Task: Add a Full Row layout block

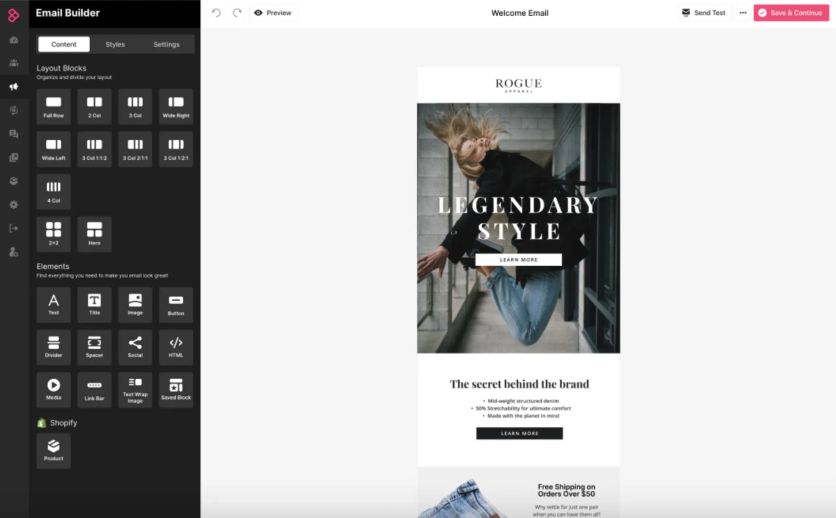Action: pos(53,107)
